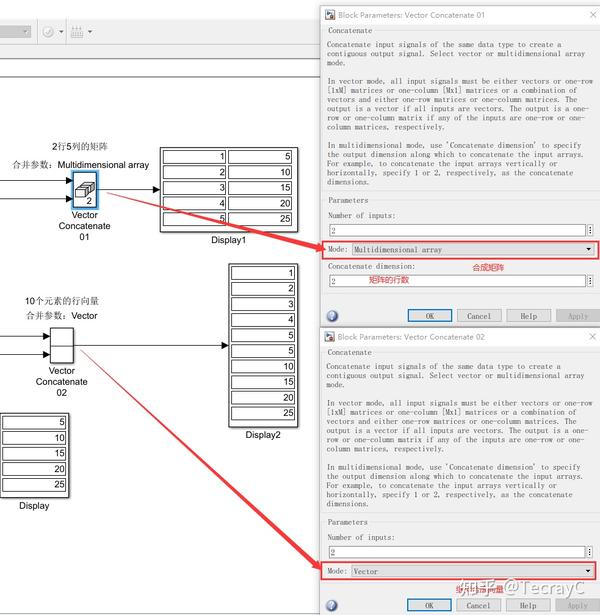Viewport: 600px width, 615px height.
Task: Click the checkmark toolbar icon
Action: click(48, 32)
